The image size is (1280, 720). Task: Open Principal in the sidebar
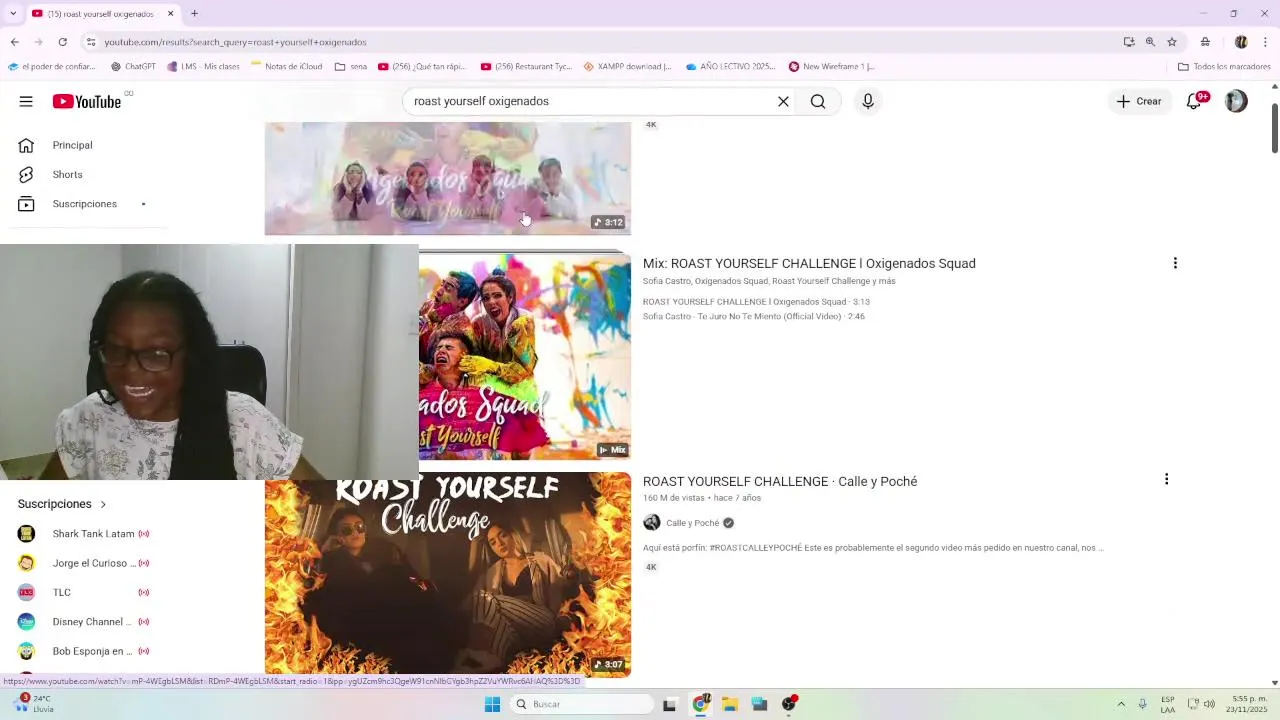72,145
